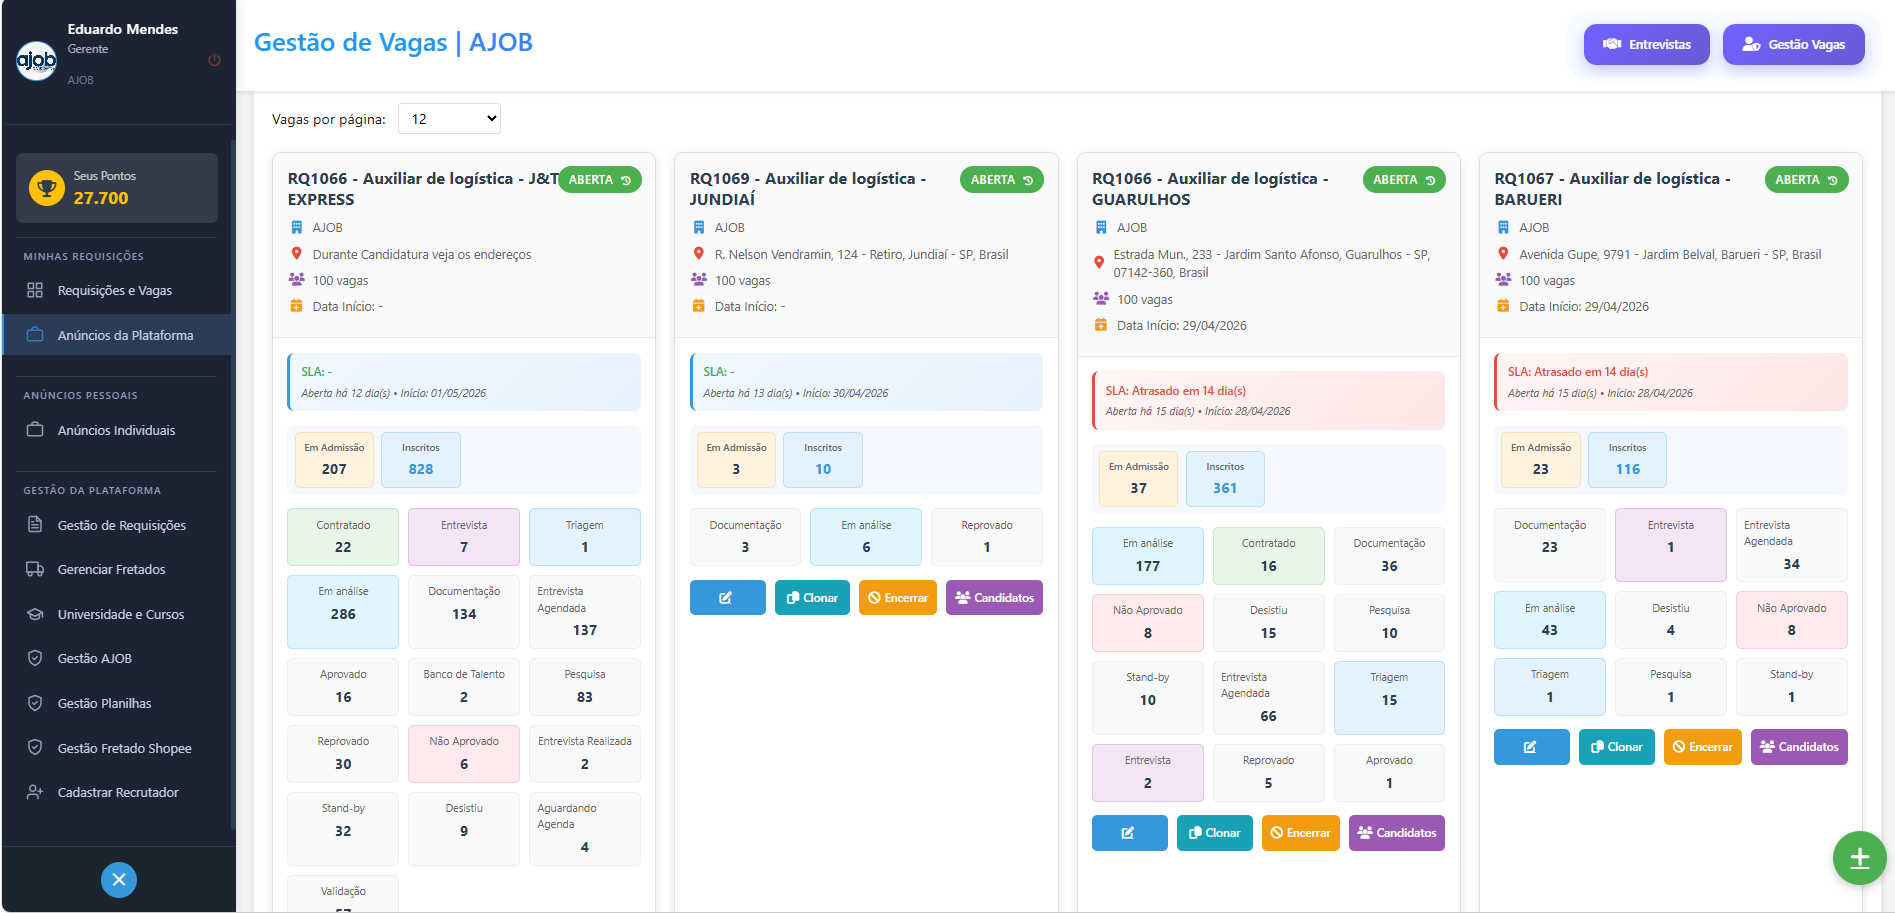Image resolution: width=1895 pixels, height=913 pixels.
Task: Click edit pencil button on BARUERI card
Action: pos(1531,747)
